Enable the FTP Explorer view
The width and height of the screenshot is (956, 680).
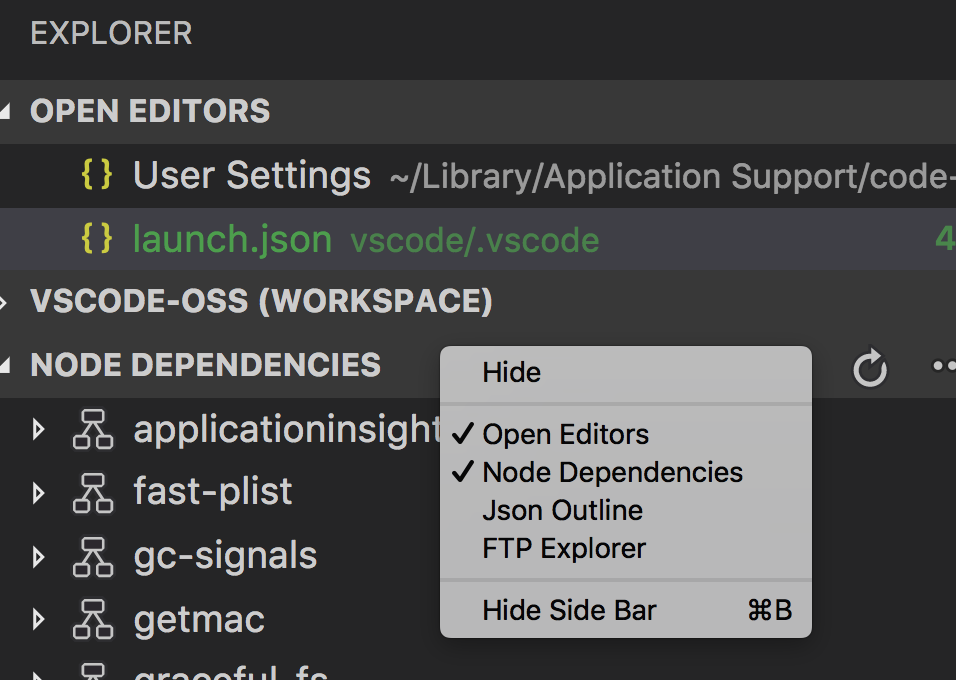(565, 548)
